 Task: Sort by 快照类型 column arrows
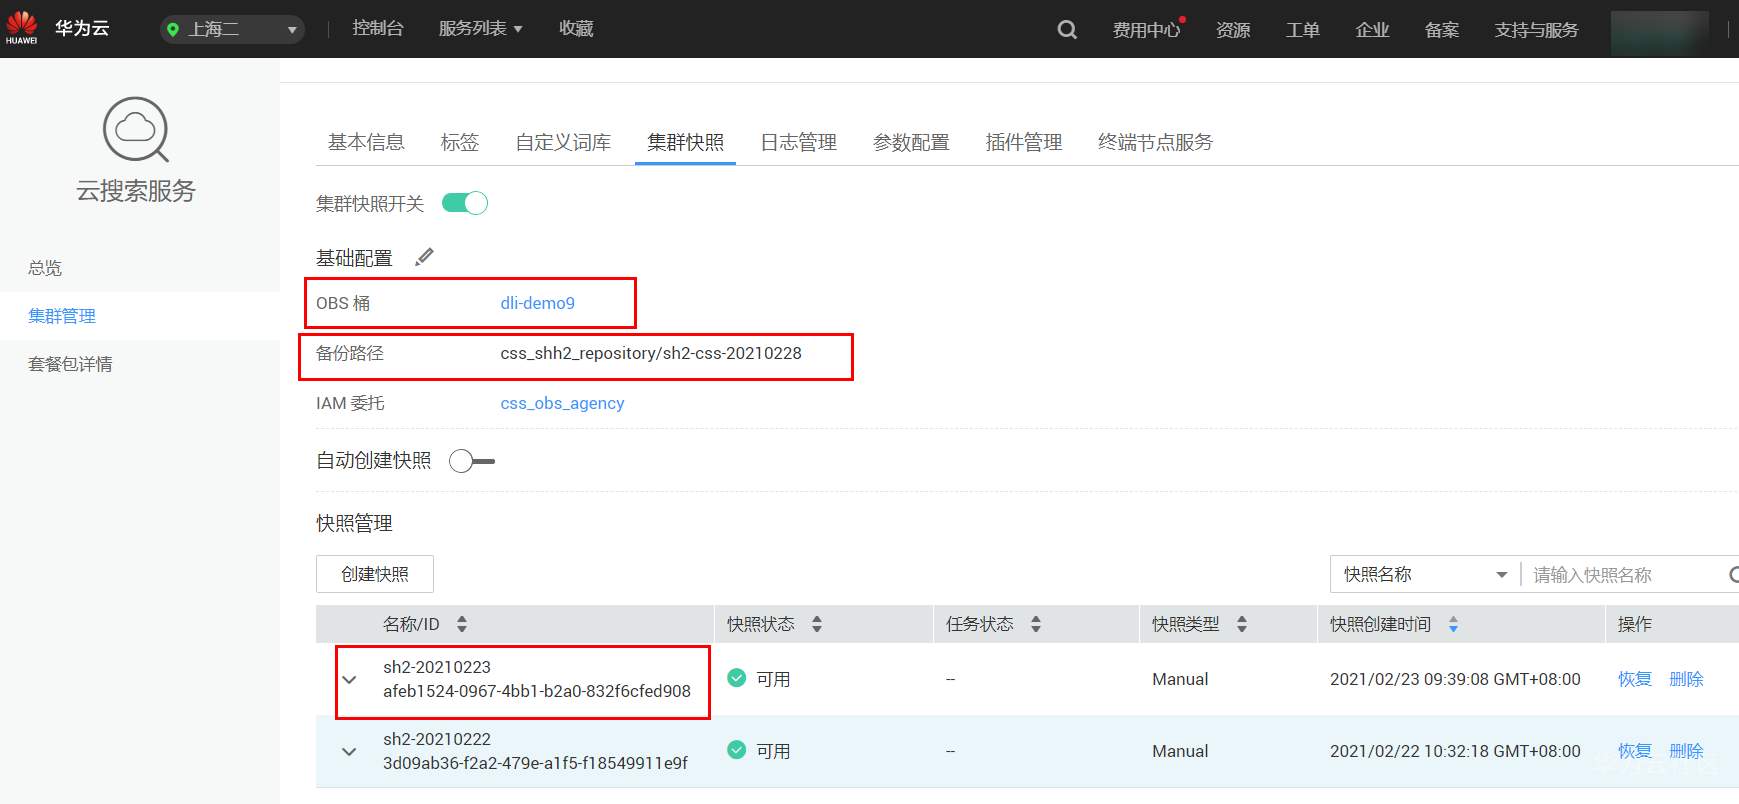point(1242,624)
